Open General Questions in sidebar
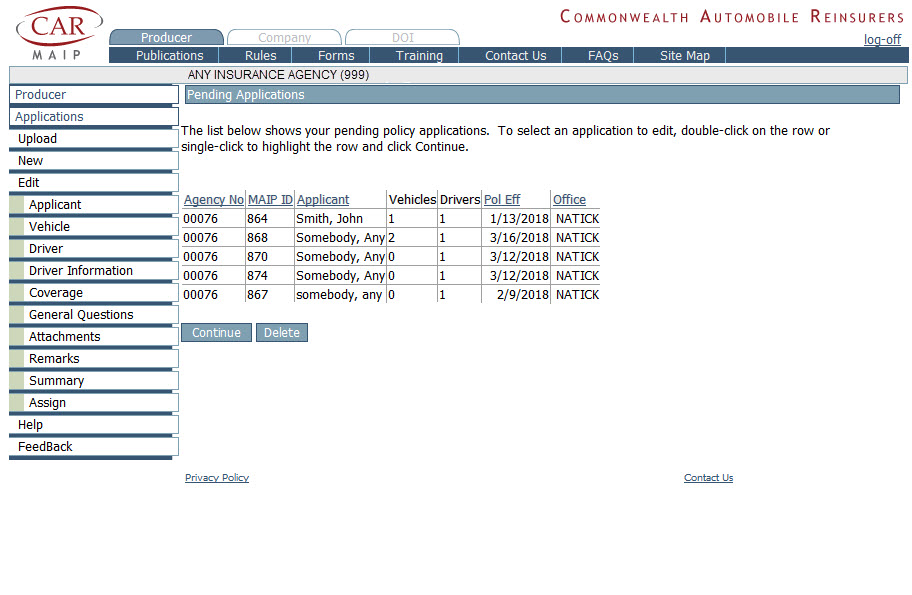 point(81,315)
